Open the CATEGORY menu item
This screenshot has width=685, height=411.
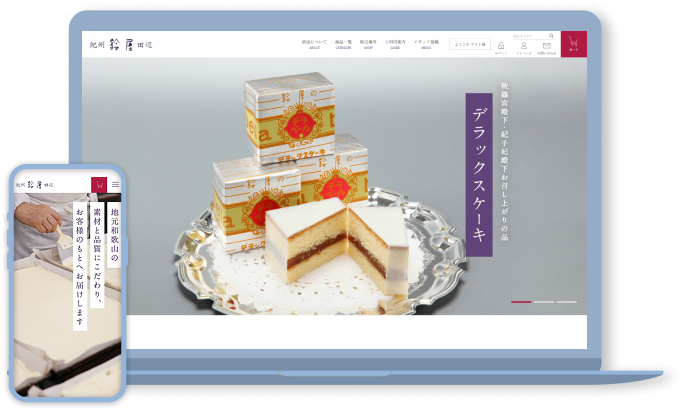click(343, 44)
